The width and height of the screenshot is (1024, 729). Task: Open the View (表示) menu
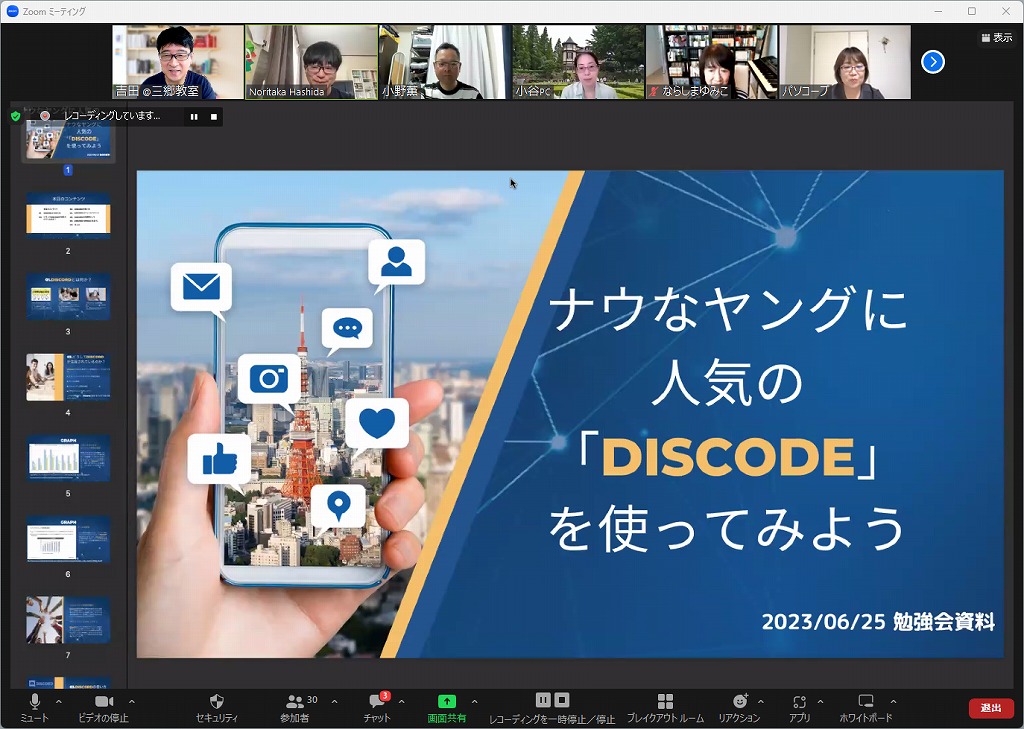coord(997,38)
